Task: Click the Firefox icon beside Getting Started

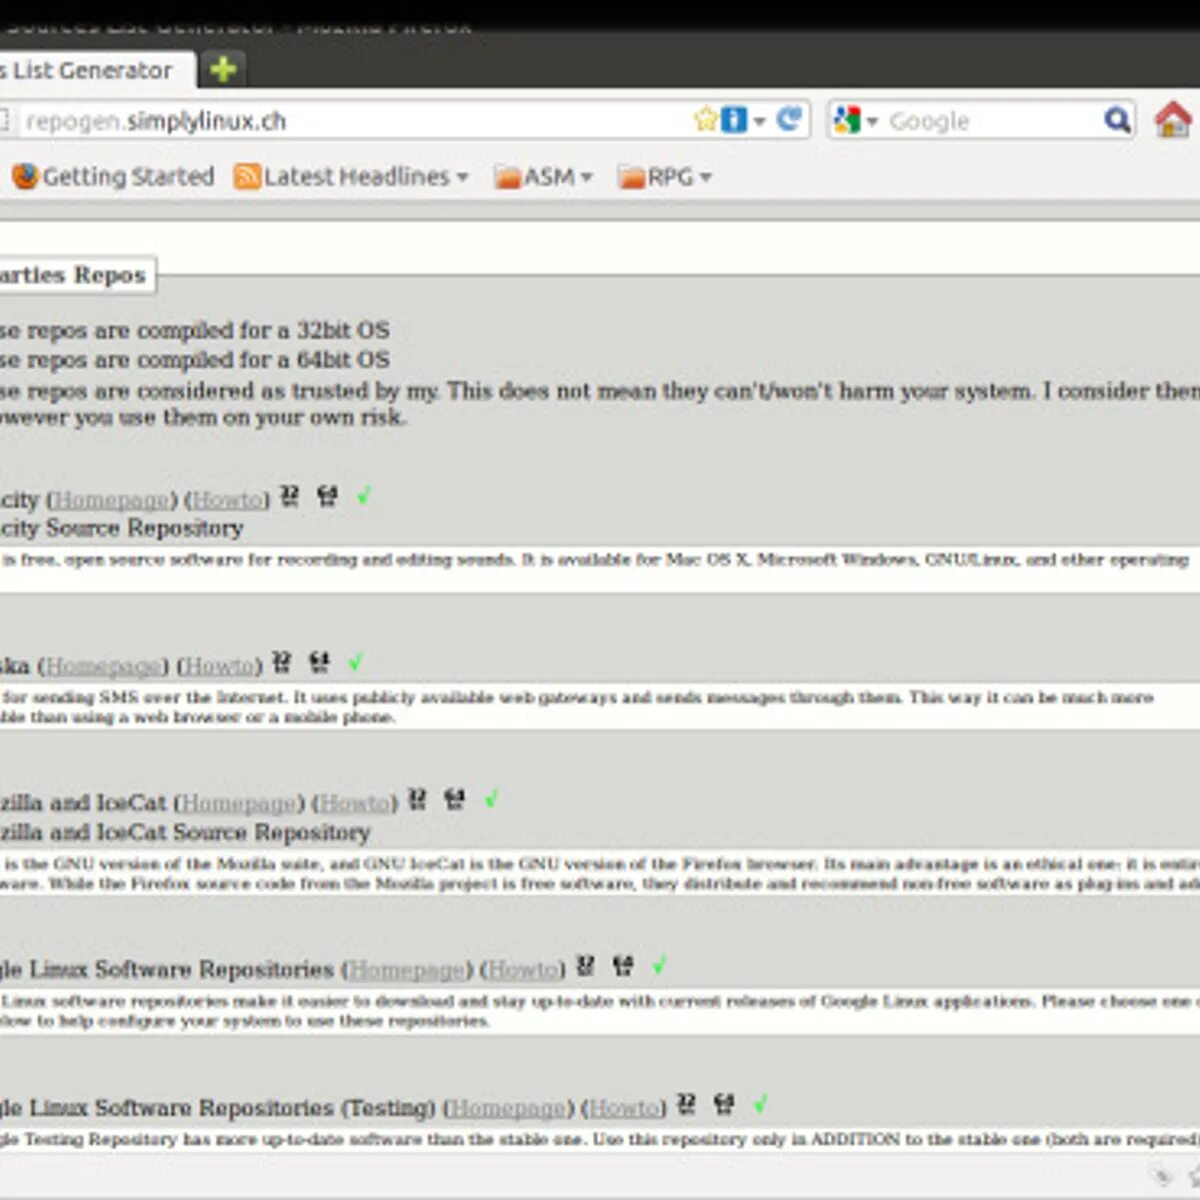Action: pos(25,177)
